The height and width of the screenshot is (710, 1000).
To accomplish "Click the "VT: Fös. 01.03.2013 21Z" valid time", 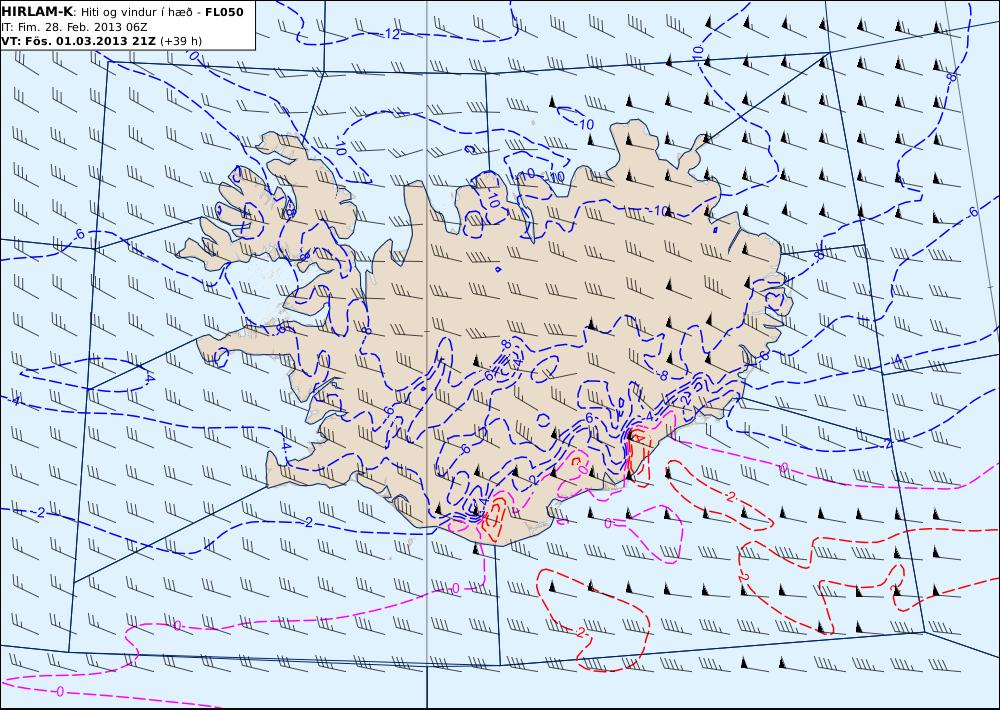I will coord(78,41).
